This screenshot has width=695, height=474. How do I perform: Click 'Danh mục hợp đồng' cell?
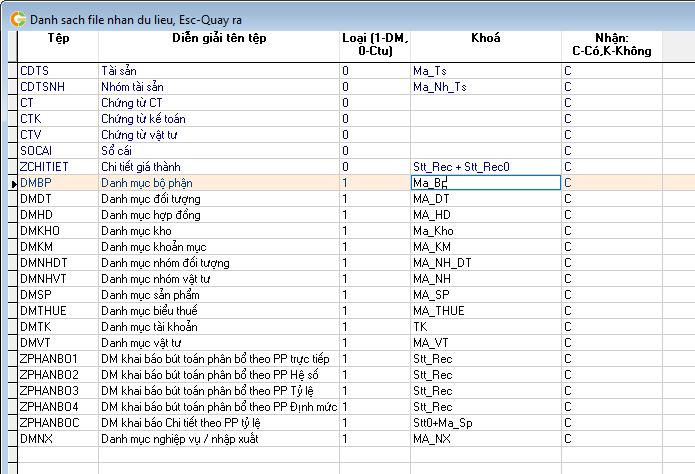click(219, 215)
